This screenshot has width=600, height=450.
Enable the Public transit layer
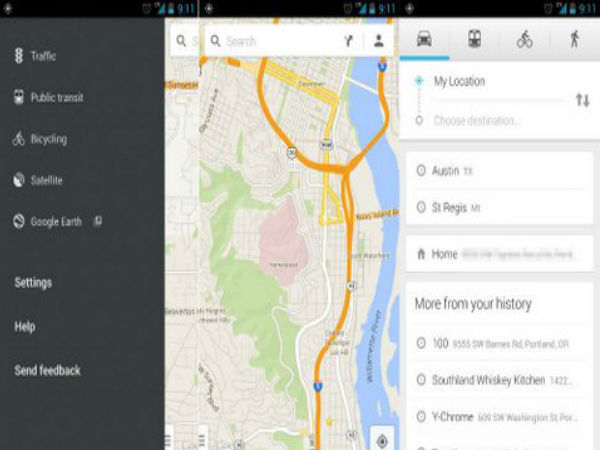tap(56, 98)
